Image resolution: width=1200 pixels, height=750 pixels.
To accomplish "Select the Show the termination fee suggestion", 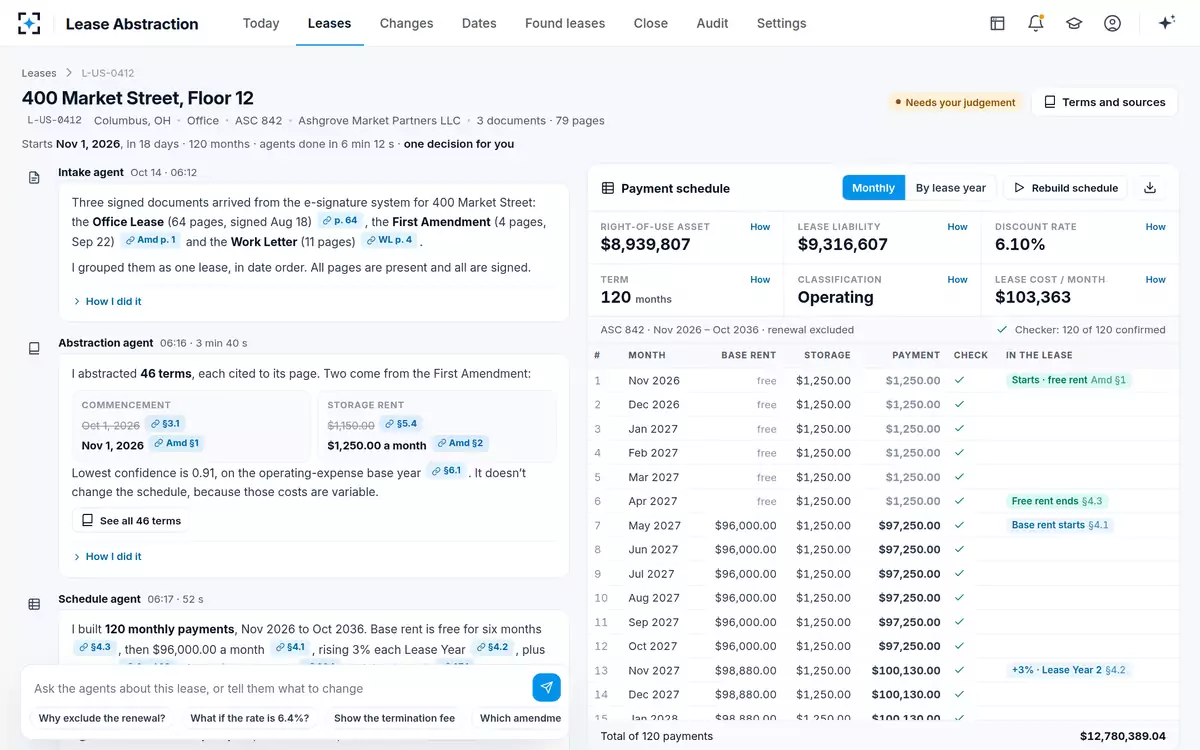I will click(x=394, y=718).
